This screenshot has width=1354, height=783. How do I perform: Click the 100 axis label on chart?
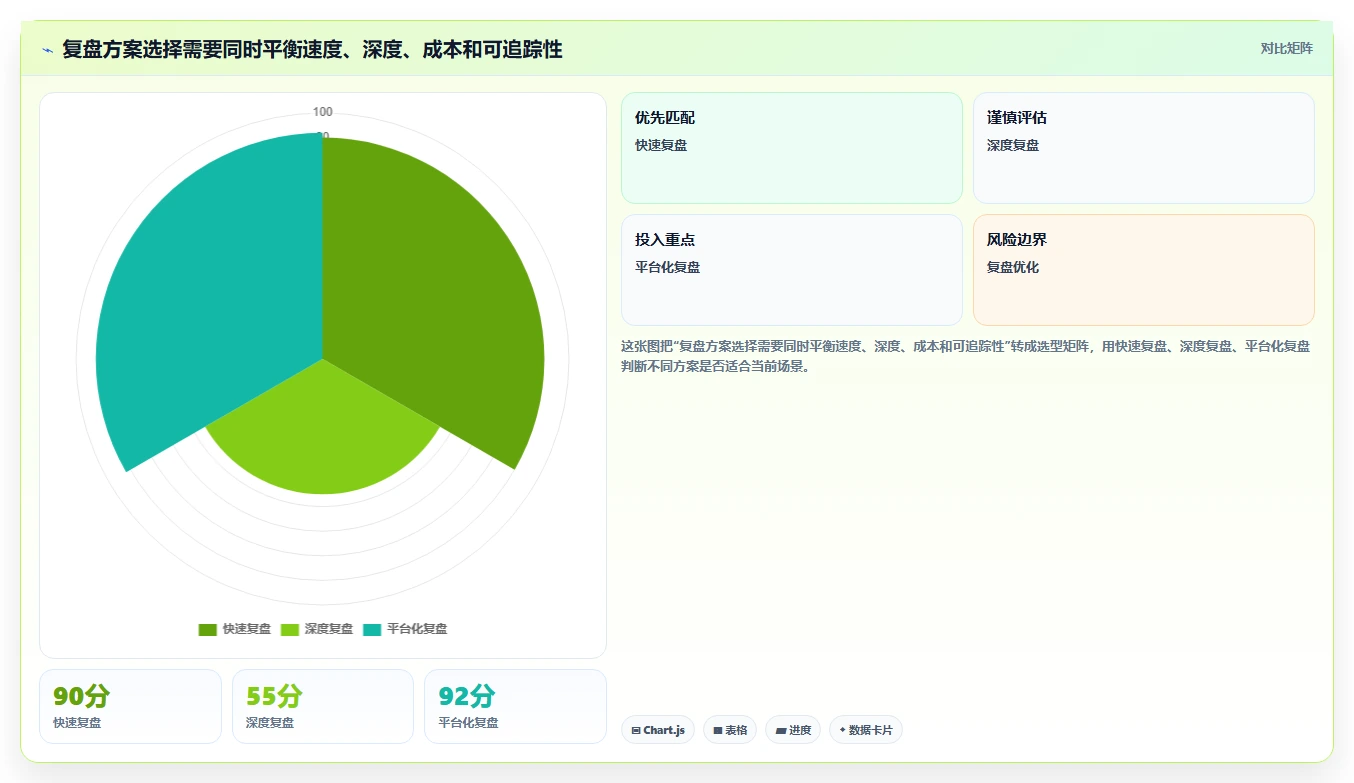(x=322, y=112)
